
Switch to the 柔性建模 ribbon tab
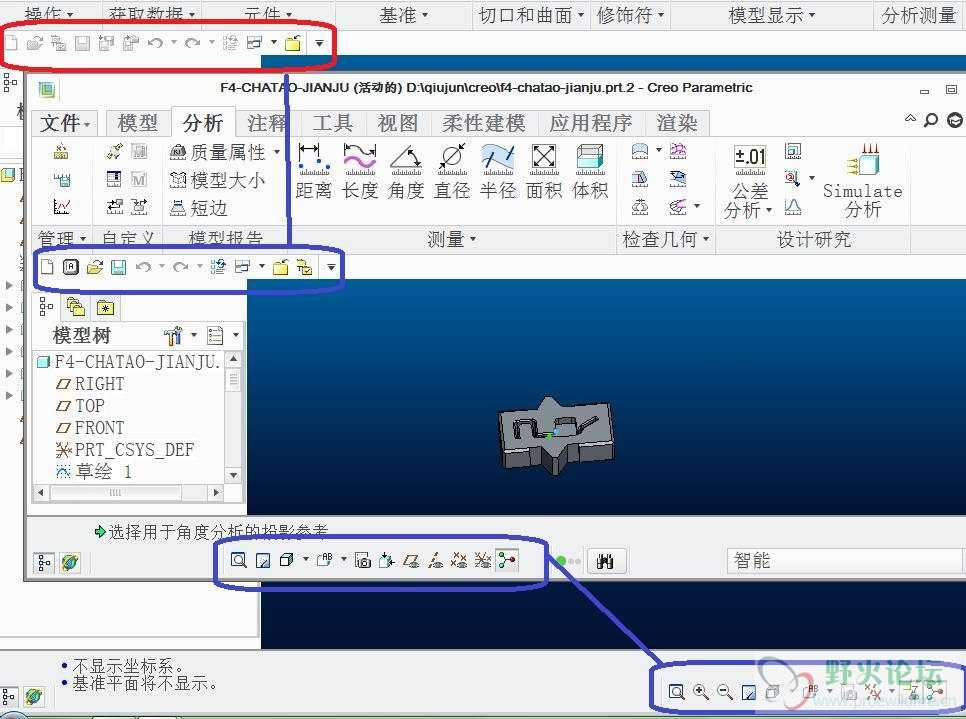[484, 123]
